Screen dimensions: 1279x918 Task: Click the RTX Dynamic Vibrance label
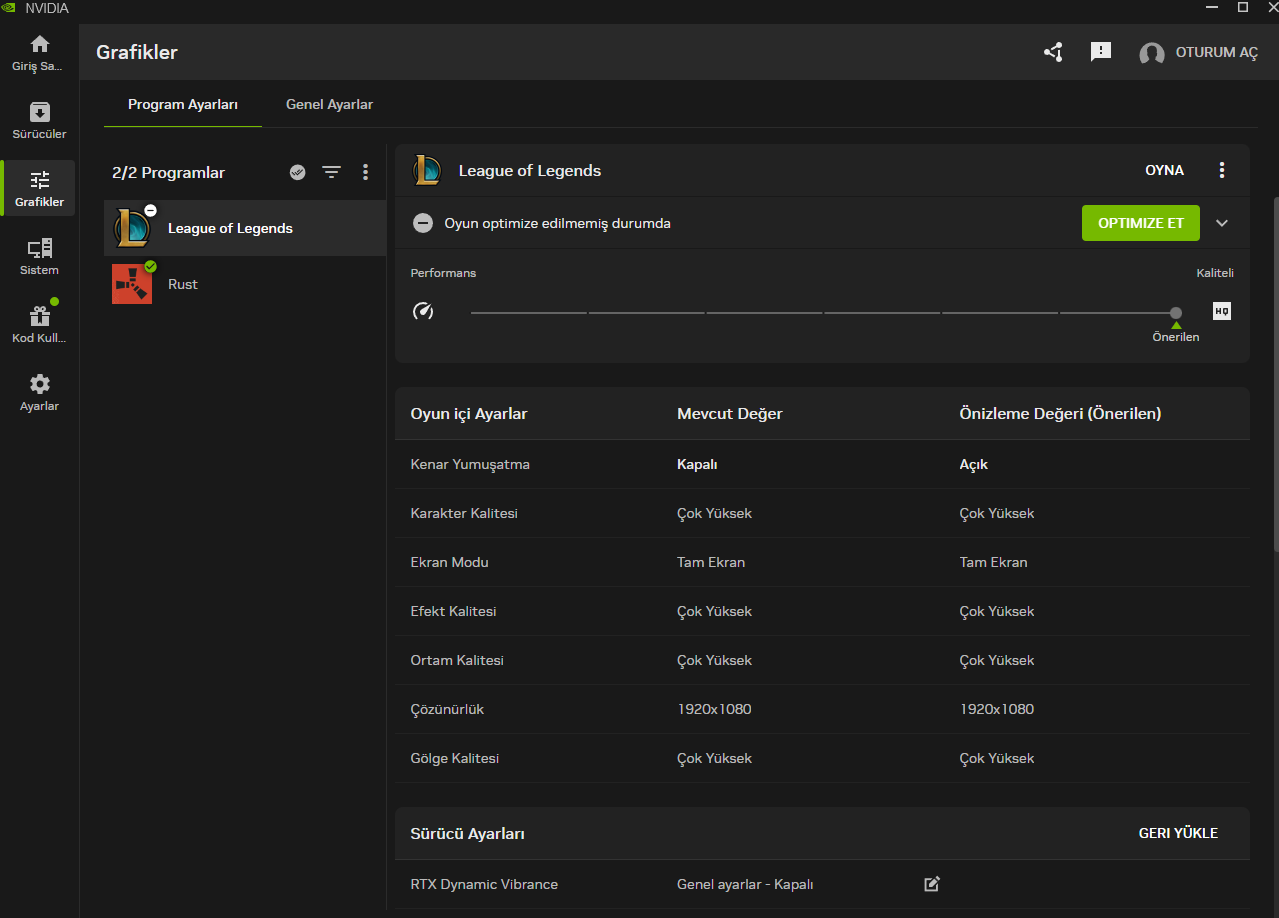(484, 884)
